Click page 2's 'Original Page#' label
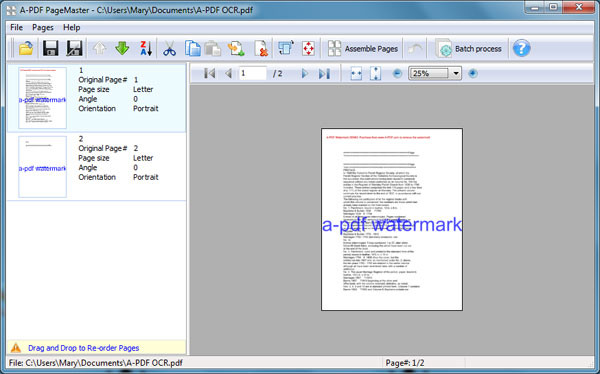Screen dimensions: 600x374 [x=103, y=148]
